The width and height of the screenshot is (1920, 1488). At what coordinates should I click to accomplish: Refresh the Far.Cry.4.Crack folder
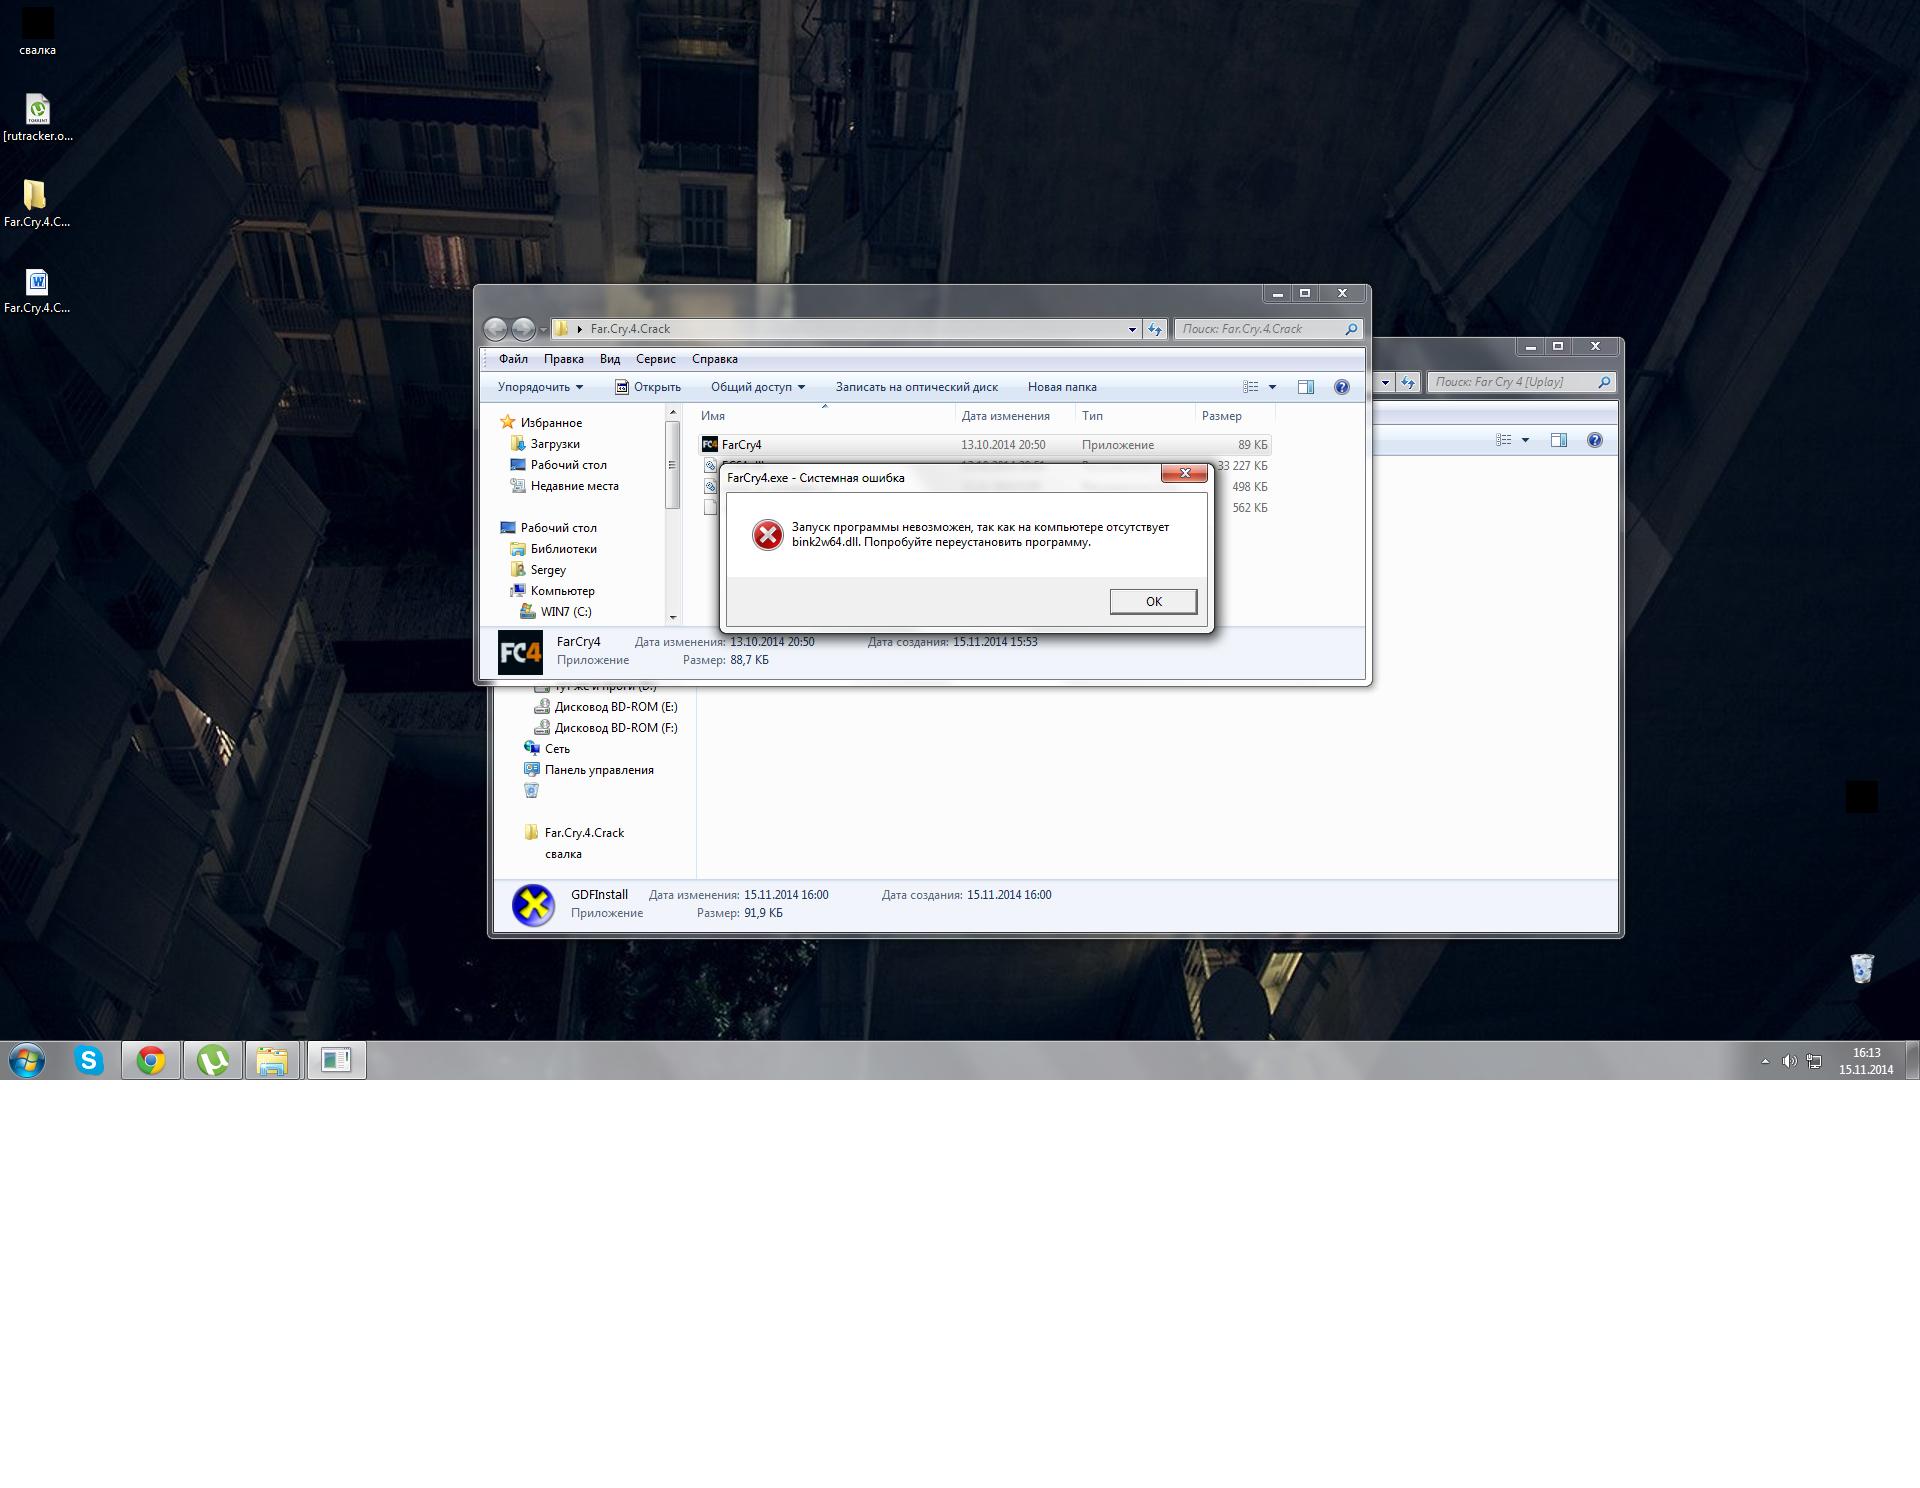click(x=1155, y=329)
